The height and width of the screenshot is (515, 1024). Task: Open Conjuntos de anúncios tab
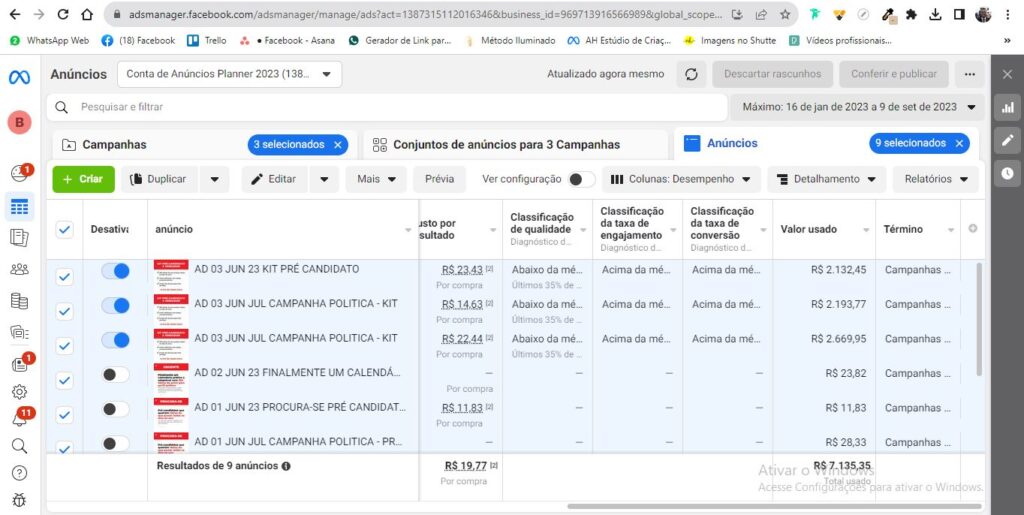(x=506, y=144)
